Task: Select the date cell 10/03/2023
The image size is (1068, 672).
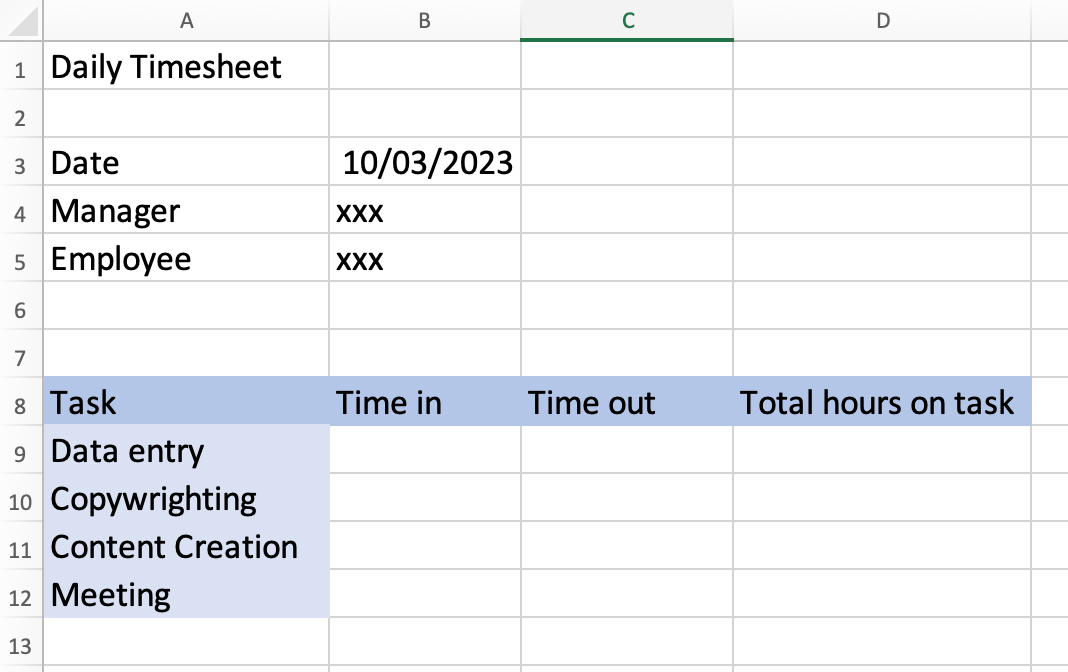Action: (426, 163)
